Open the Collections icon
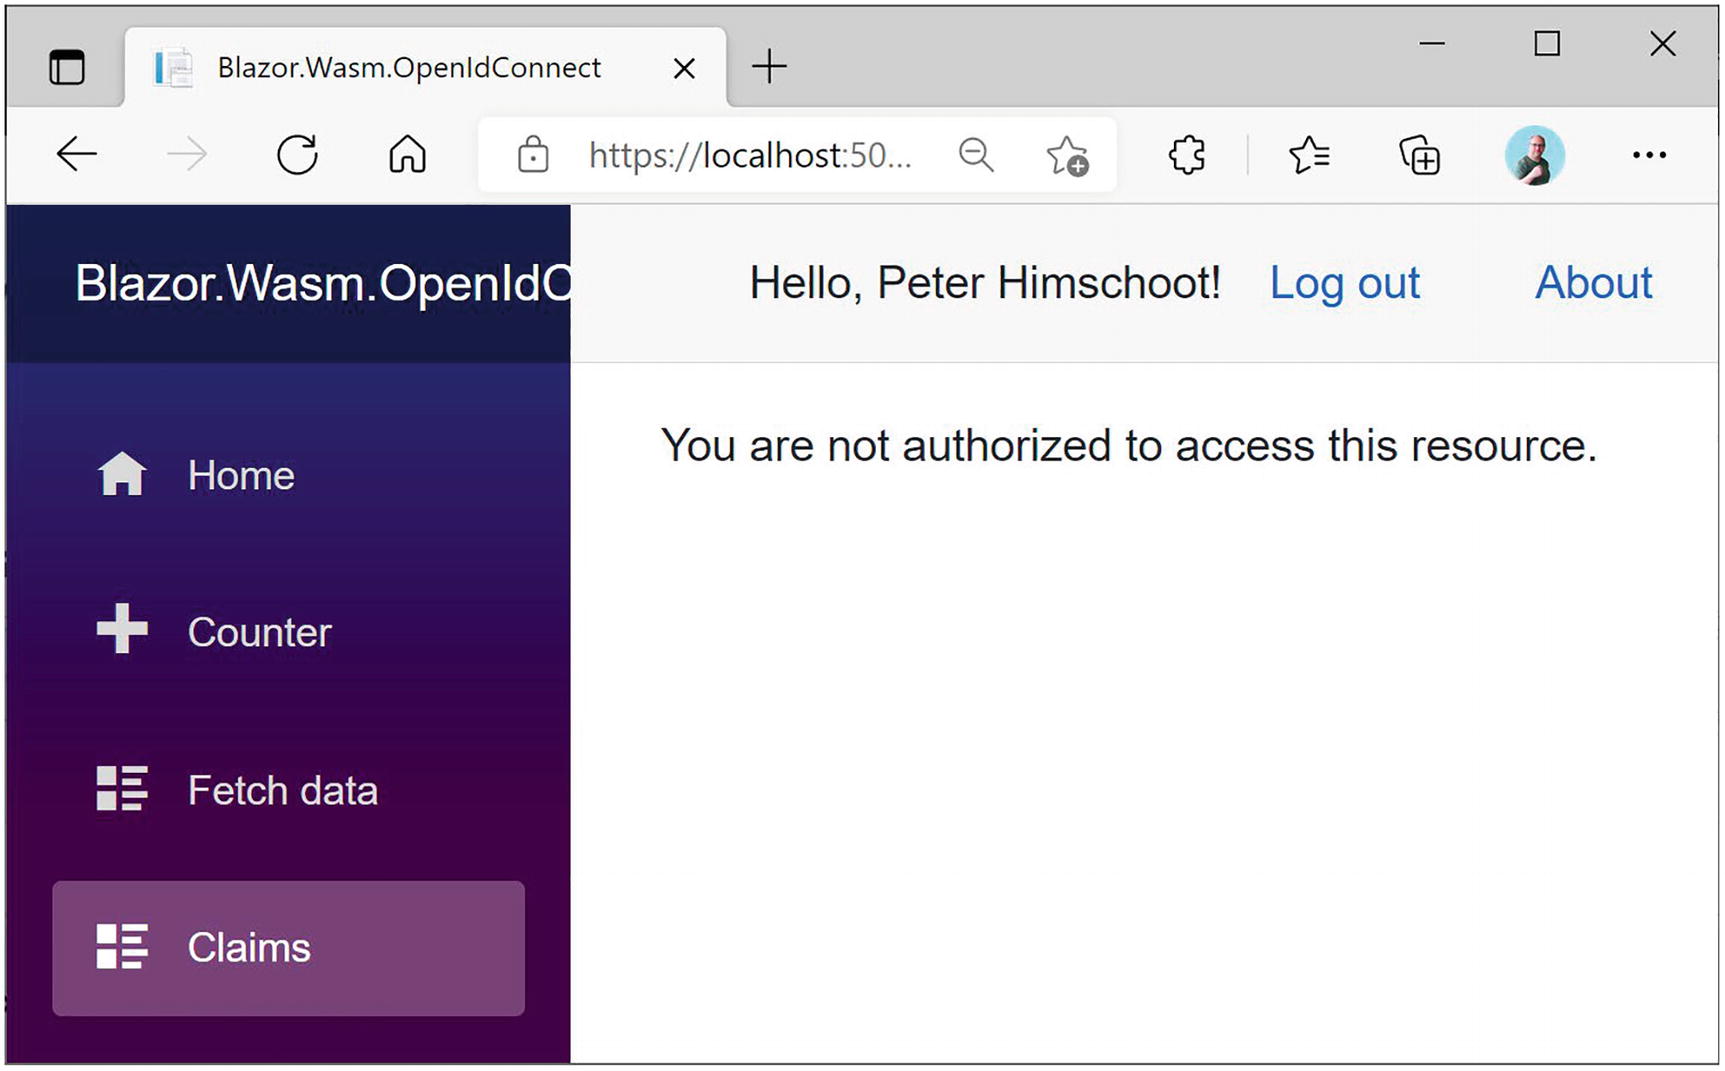 1419,155
